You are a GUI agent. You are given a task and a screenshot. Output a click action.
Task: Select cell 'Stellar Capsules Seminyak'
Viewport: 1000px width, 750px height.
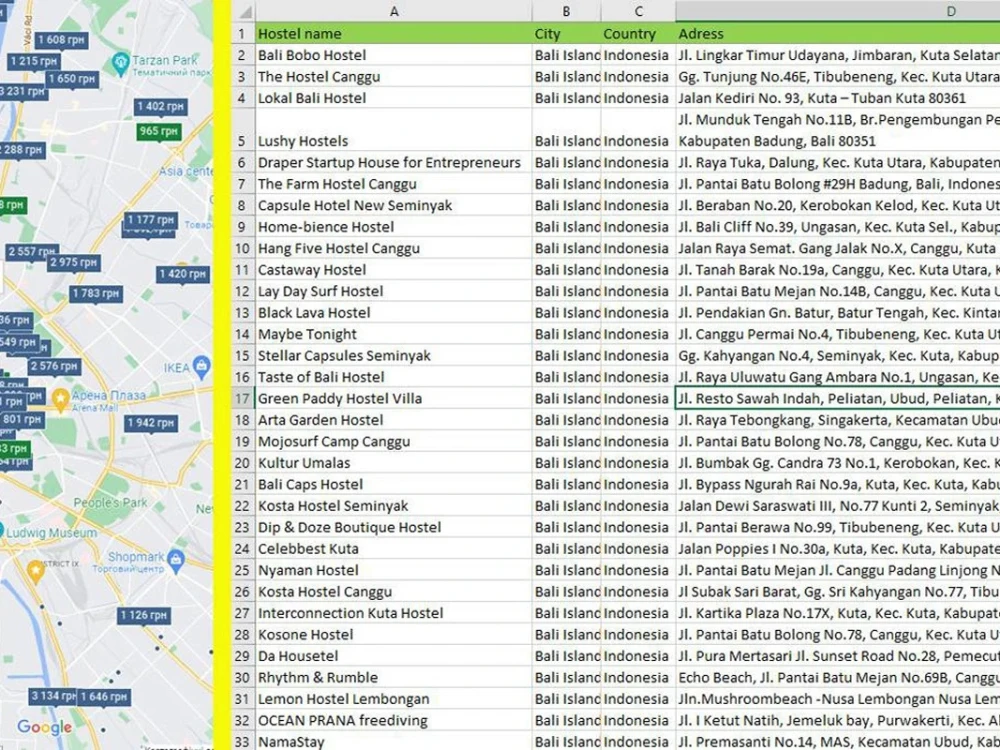(393, 356)
